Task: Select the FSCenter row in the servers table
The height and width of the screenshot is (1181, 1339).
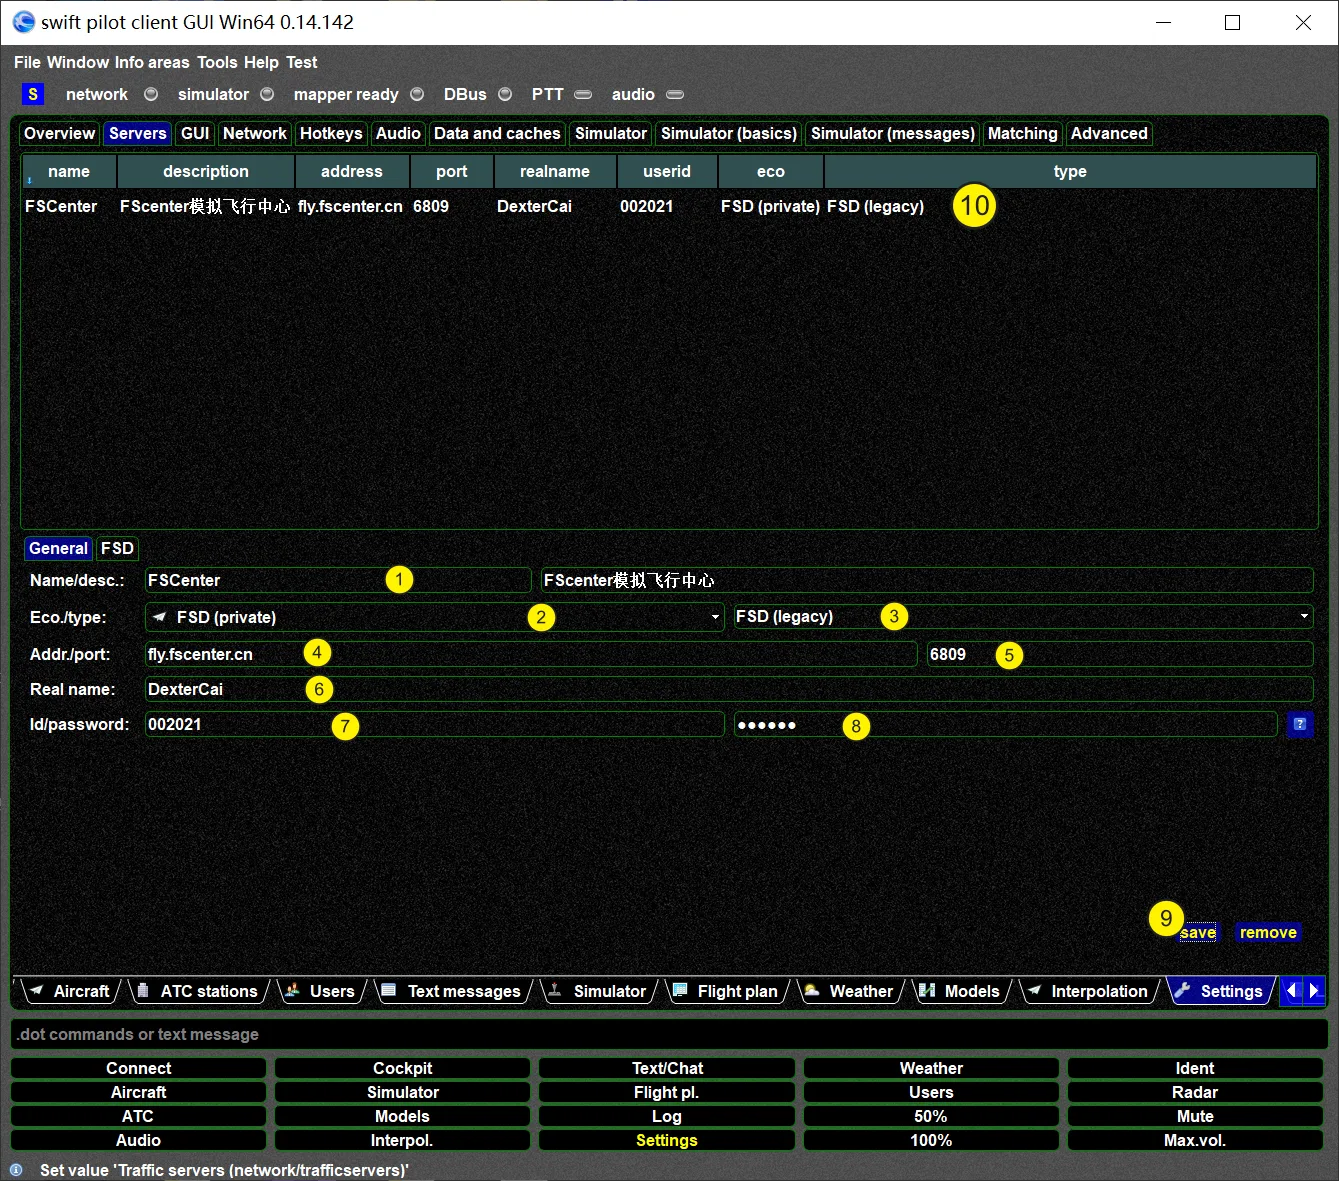Action: pyautogui.click(x=669, y=206)
